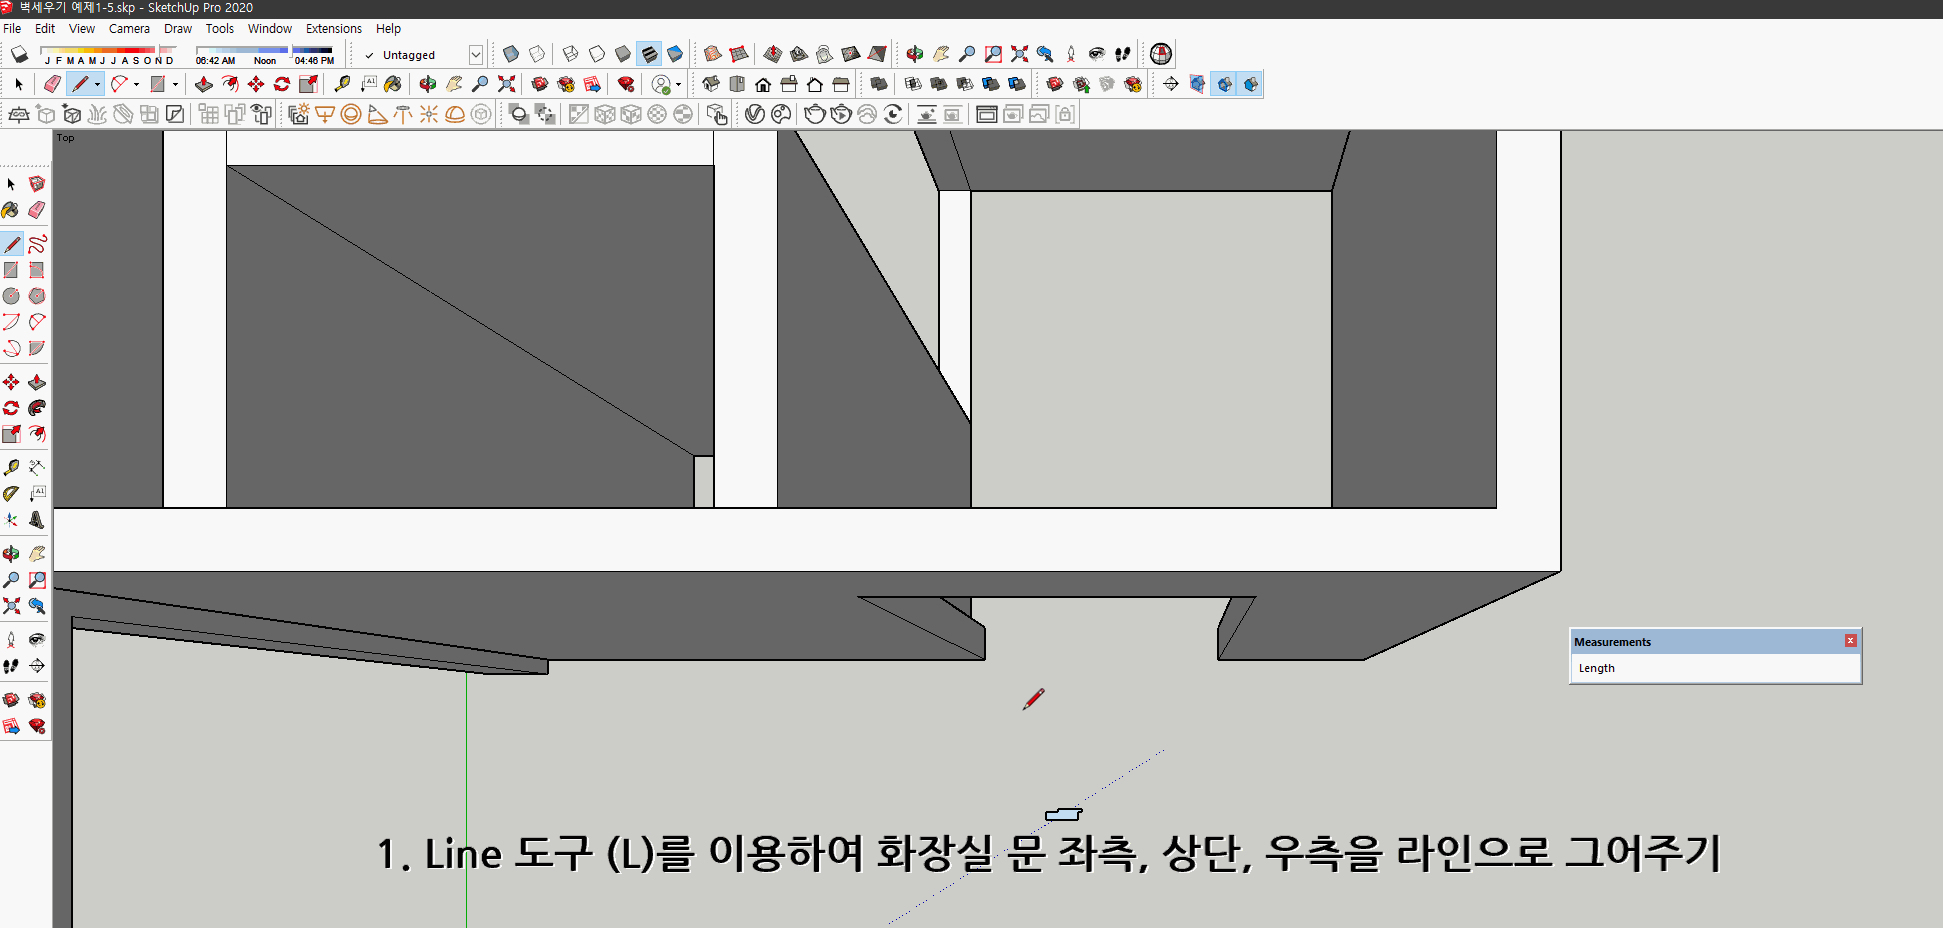Viewport: 1943px width, 928px height.
Task: Enable X-ray face style
Action: 509,54
